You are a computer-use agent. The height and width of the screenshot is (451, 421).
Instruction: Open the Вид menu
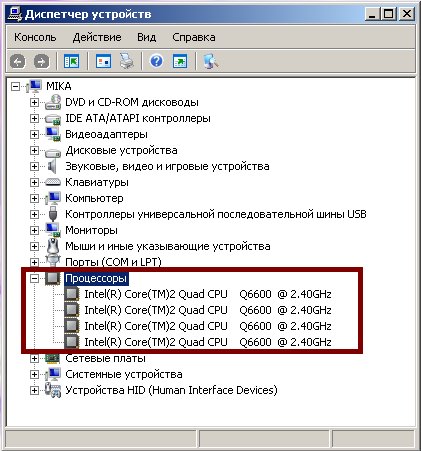(x=147, y=37)
